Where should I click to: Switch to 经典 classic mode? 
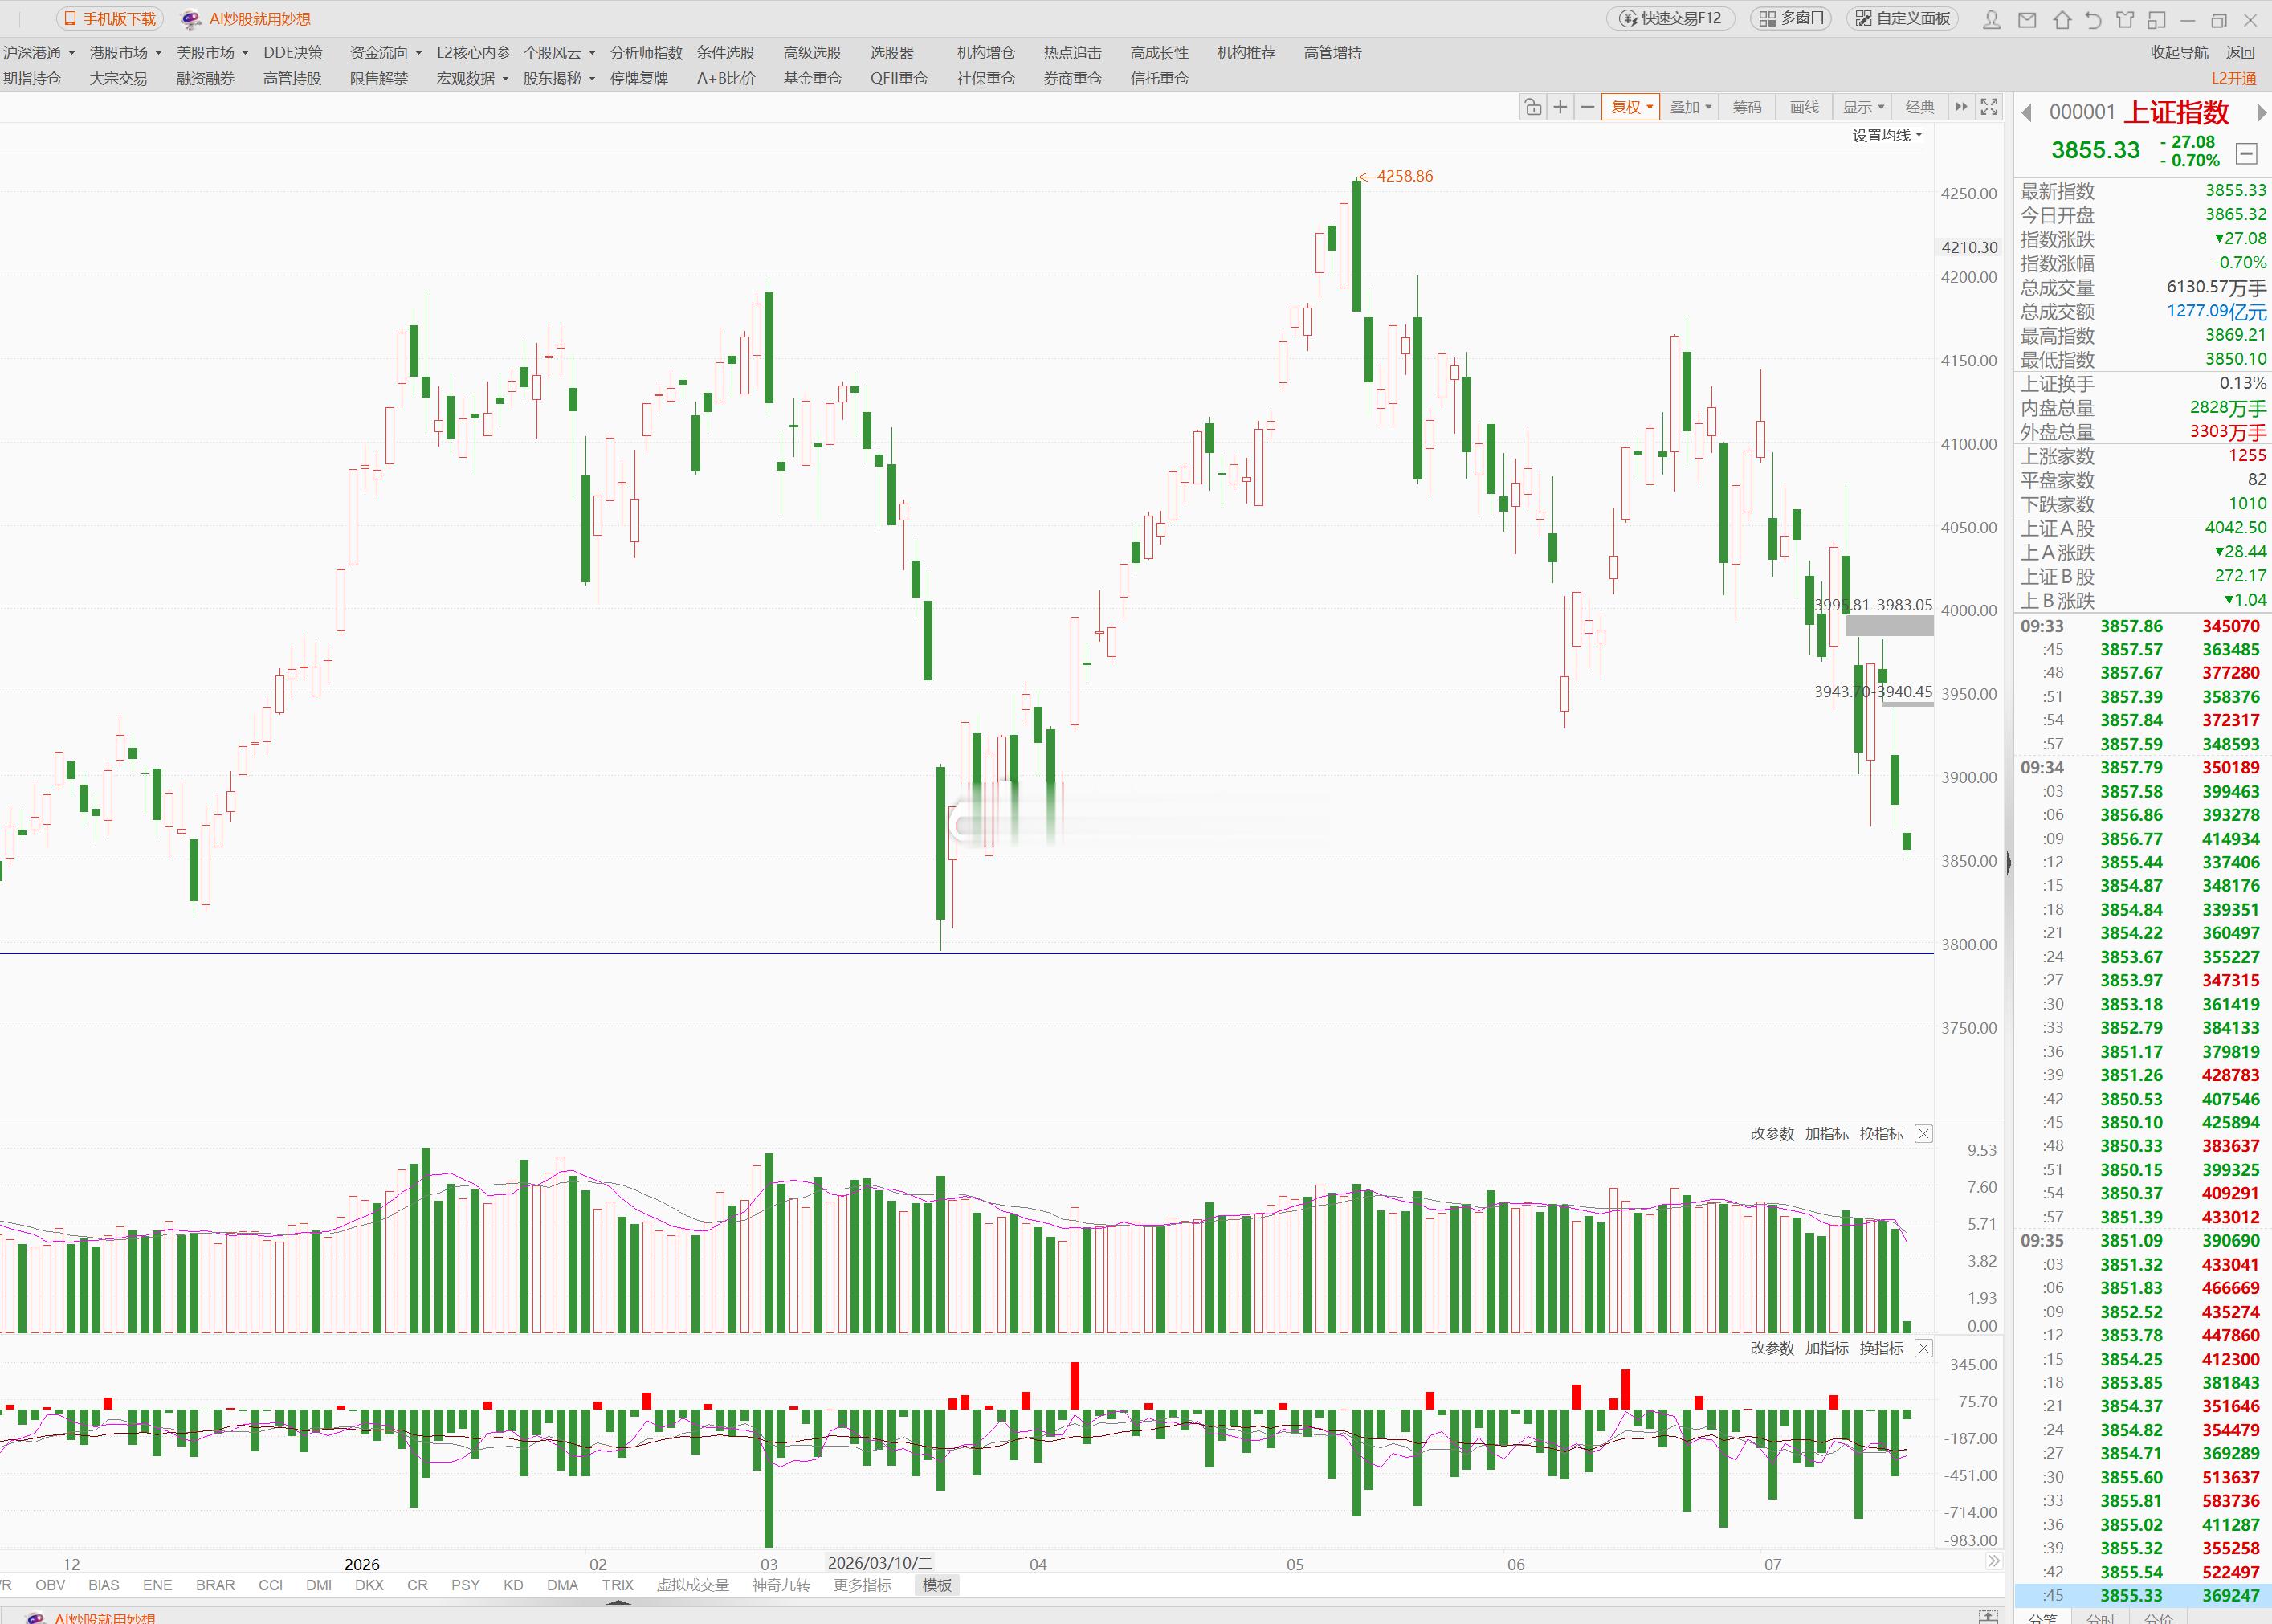coord(1919,107)
